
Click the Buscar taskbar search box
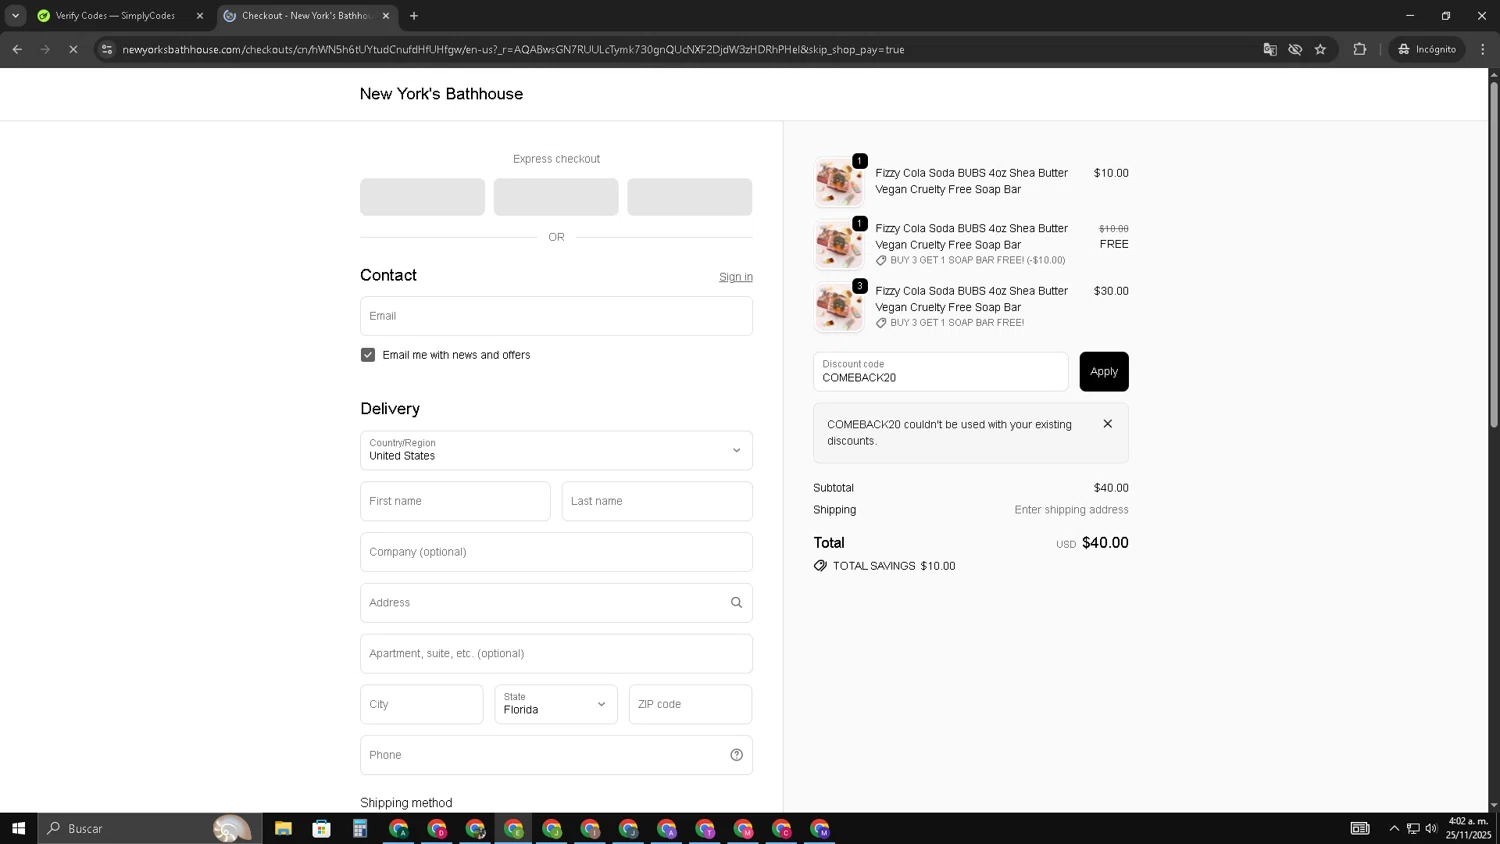[150, 828]
